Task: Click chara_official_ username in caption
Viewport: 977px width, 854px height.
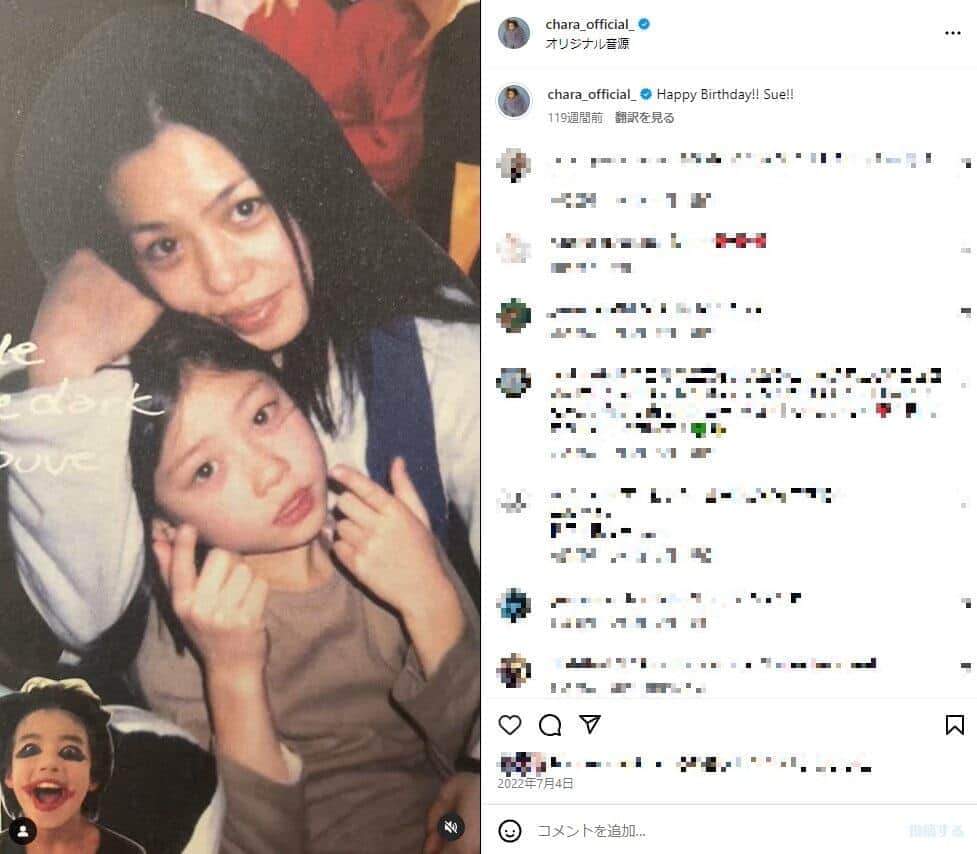Action: (591, 95)
